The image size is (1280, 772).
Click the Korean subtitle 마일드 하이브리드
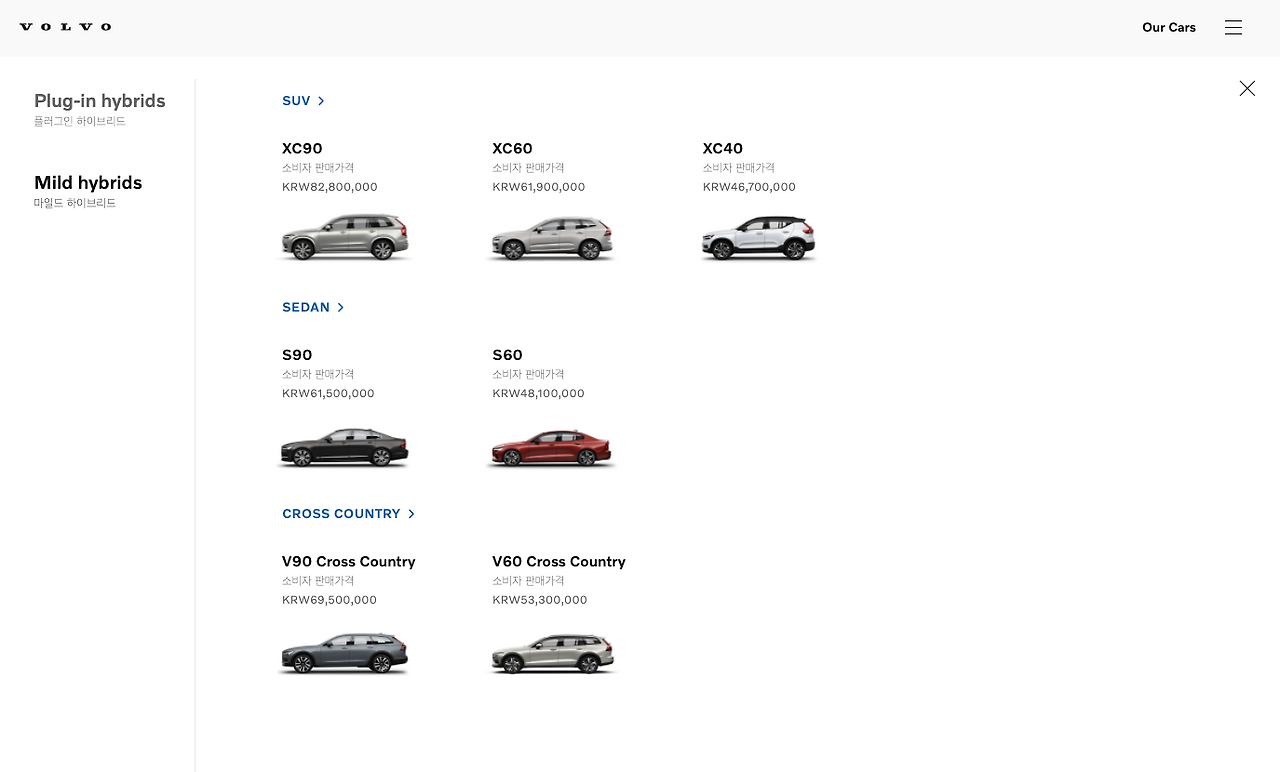tap(75, 203)
